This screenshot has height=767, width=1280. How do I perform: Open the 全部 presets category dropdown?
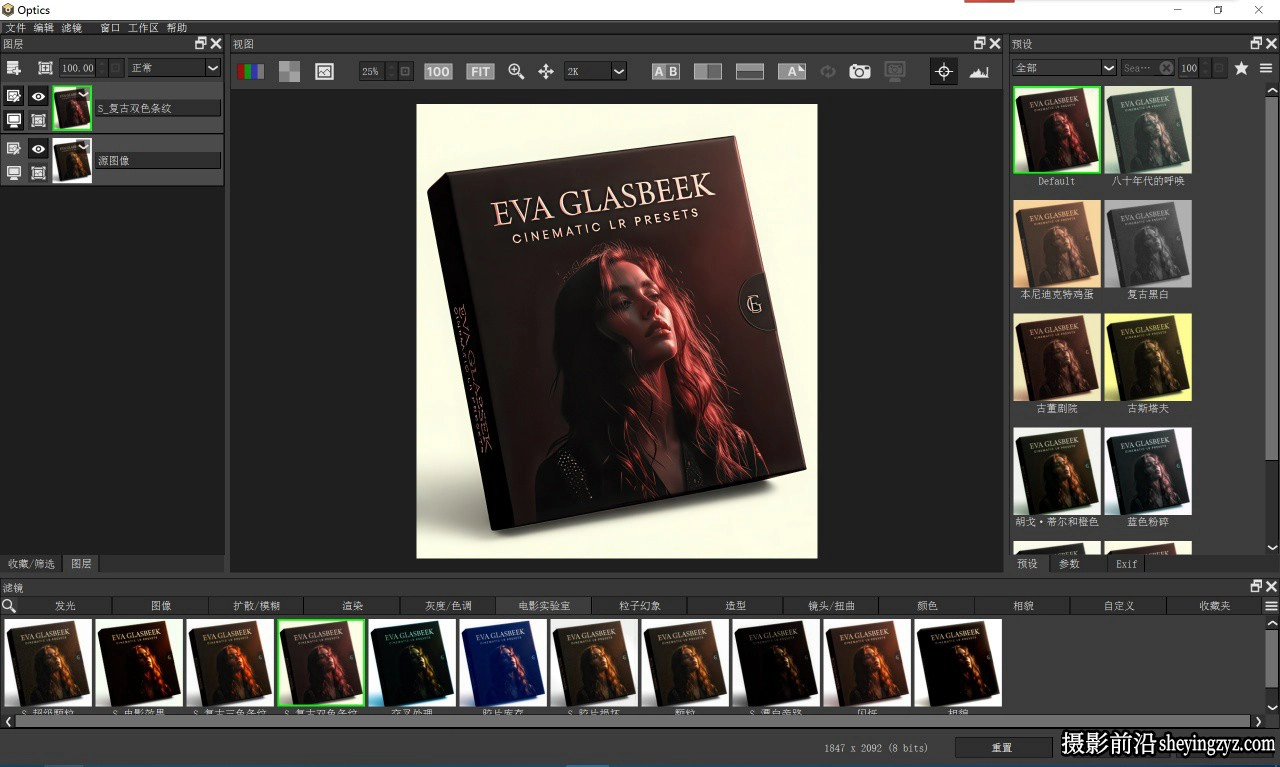click(1064, 68)
